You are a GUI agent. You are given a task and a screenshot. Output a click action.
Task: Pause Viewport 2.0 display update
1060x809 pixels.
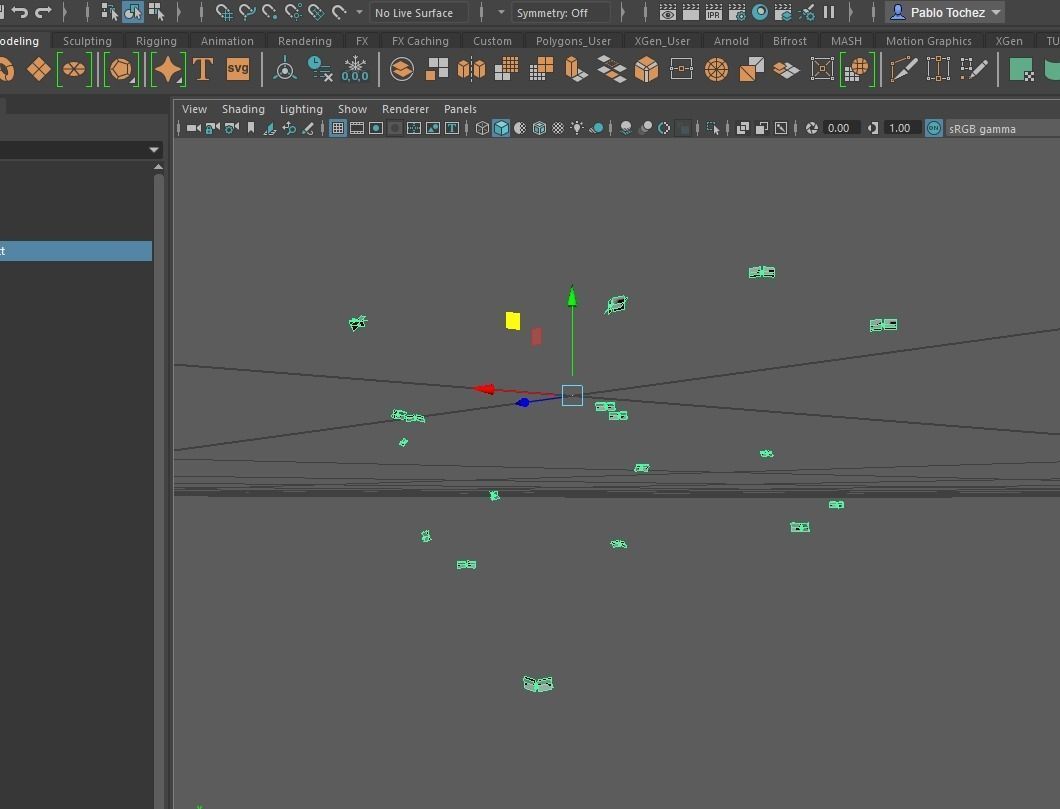[829, 12]
